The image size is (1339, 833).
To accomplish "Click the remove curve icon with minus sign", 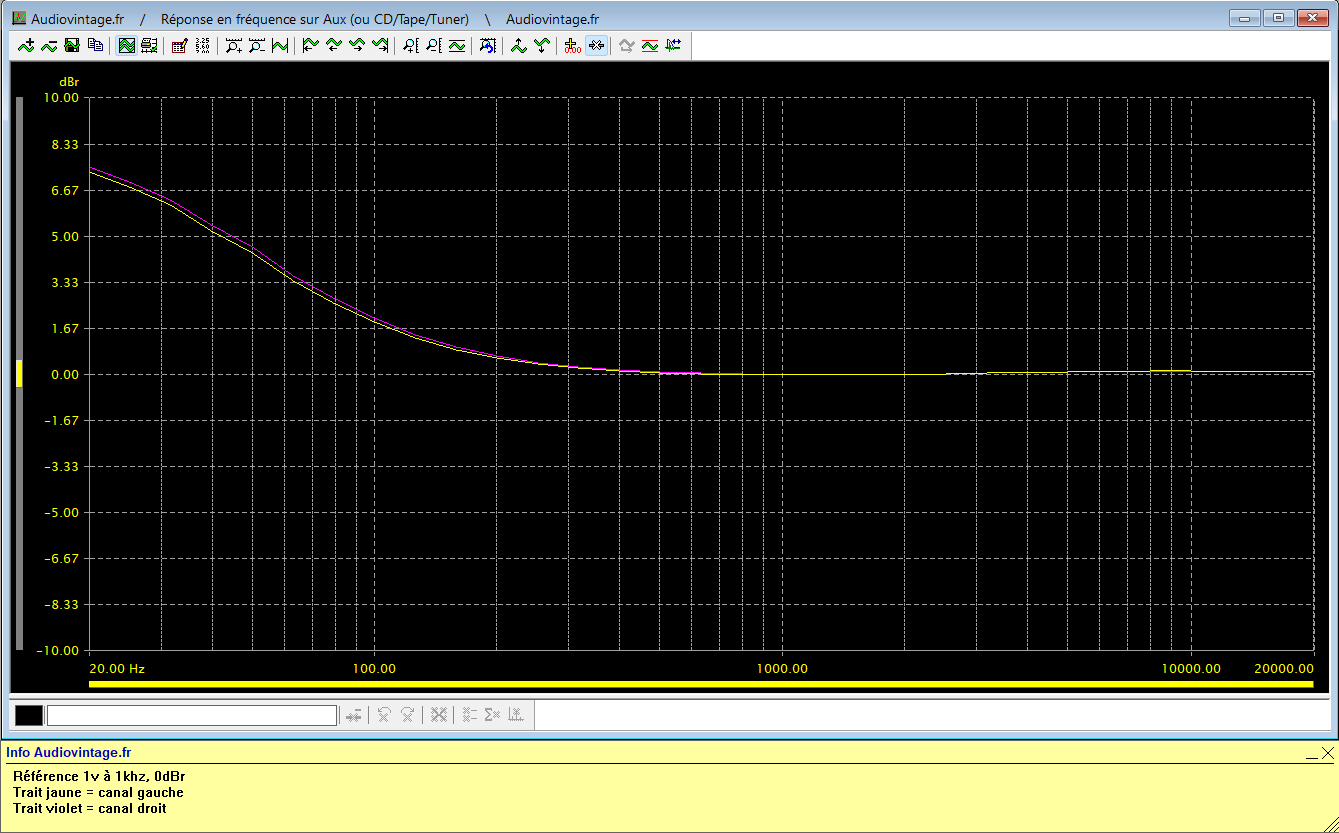I will (x=48, y=45).
